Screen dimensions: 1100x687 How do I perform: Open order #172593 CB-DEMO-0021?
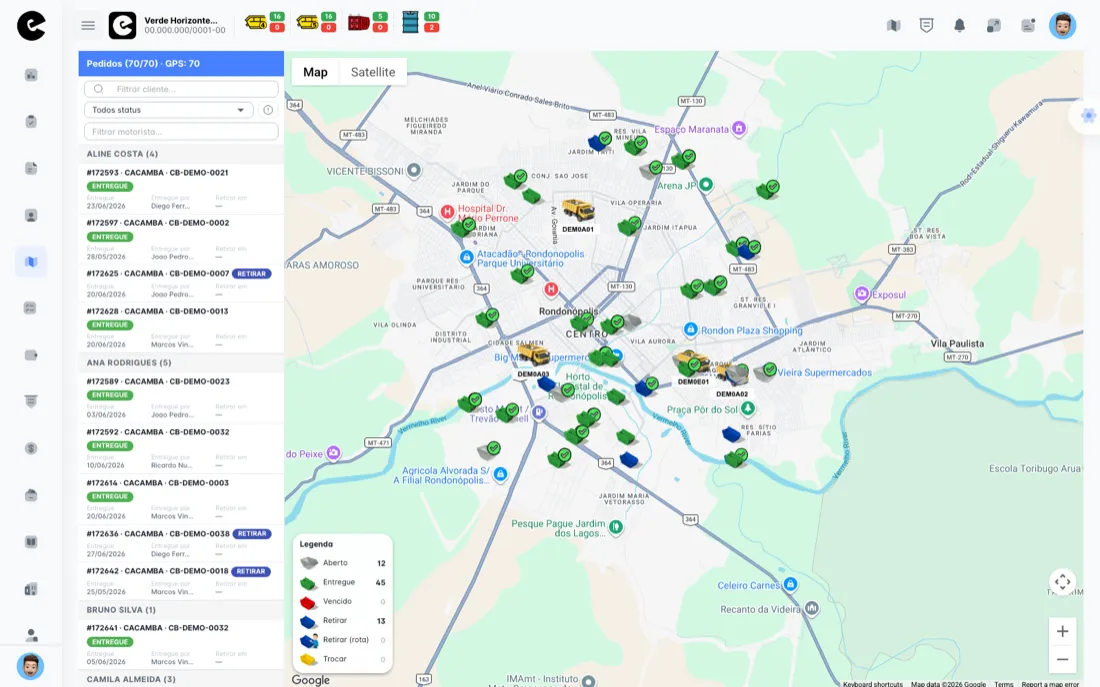181,189
